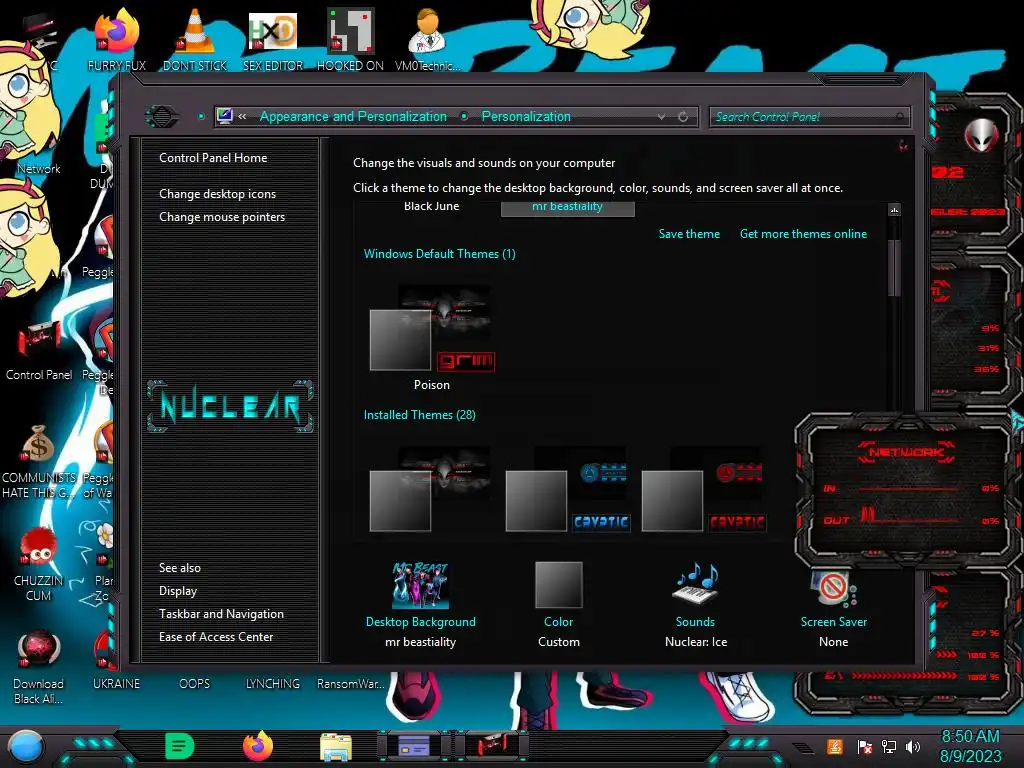Click in the Search Control Panel field

pos(808,117)
